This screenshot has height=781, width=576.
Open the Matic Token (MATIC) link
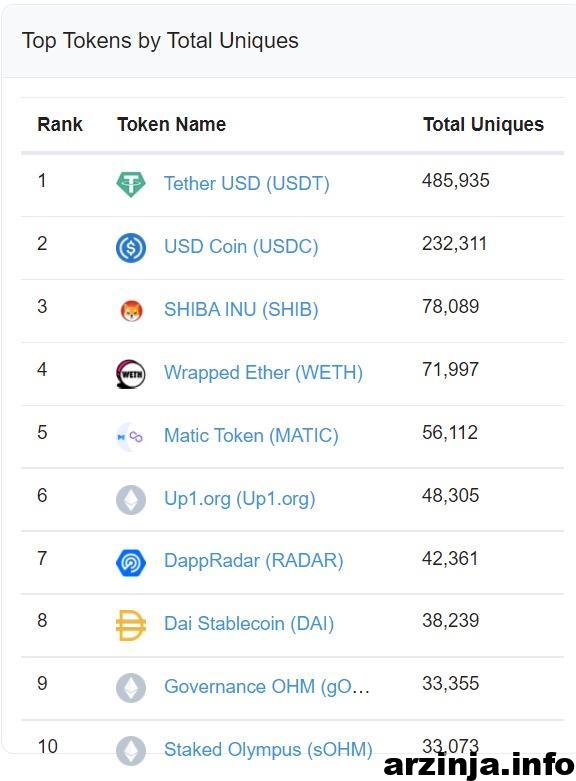[x=251, y=436]
